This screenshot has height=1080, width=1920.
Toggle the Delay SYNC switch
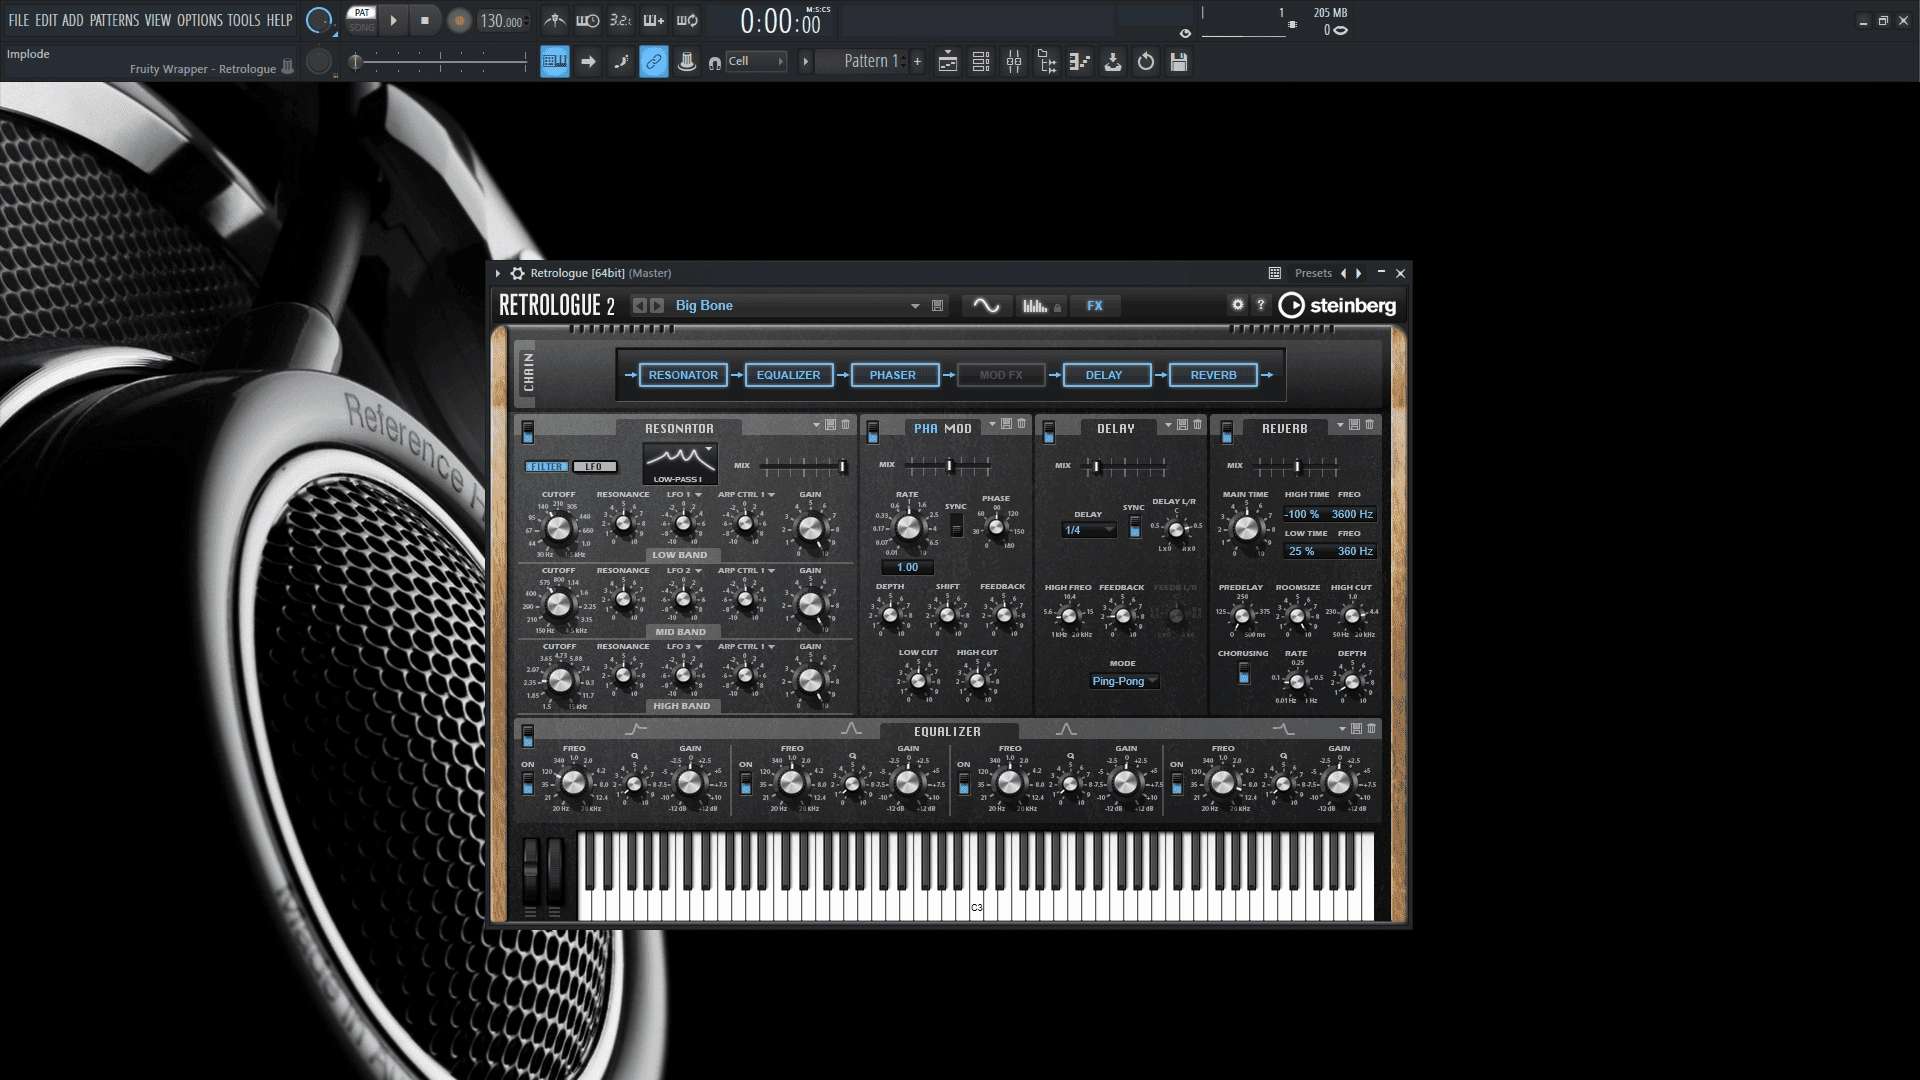pos(1135,527)
